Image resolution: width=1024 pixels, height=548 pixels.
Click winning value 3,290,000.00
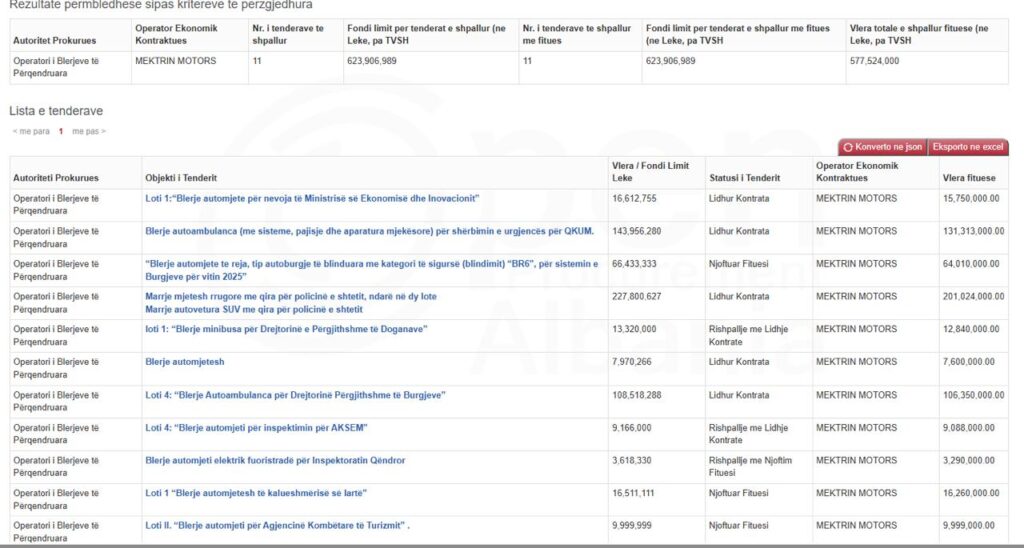(968, 460)
